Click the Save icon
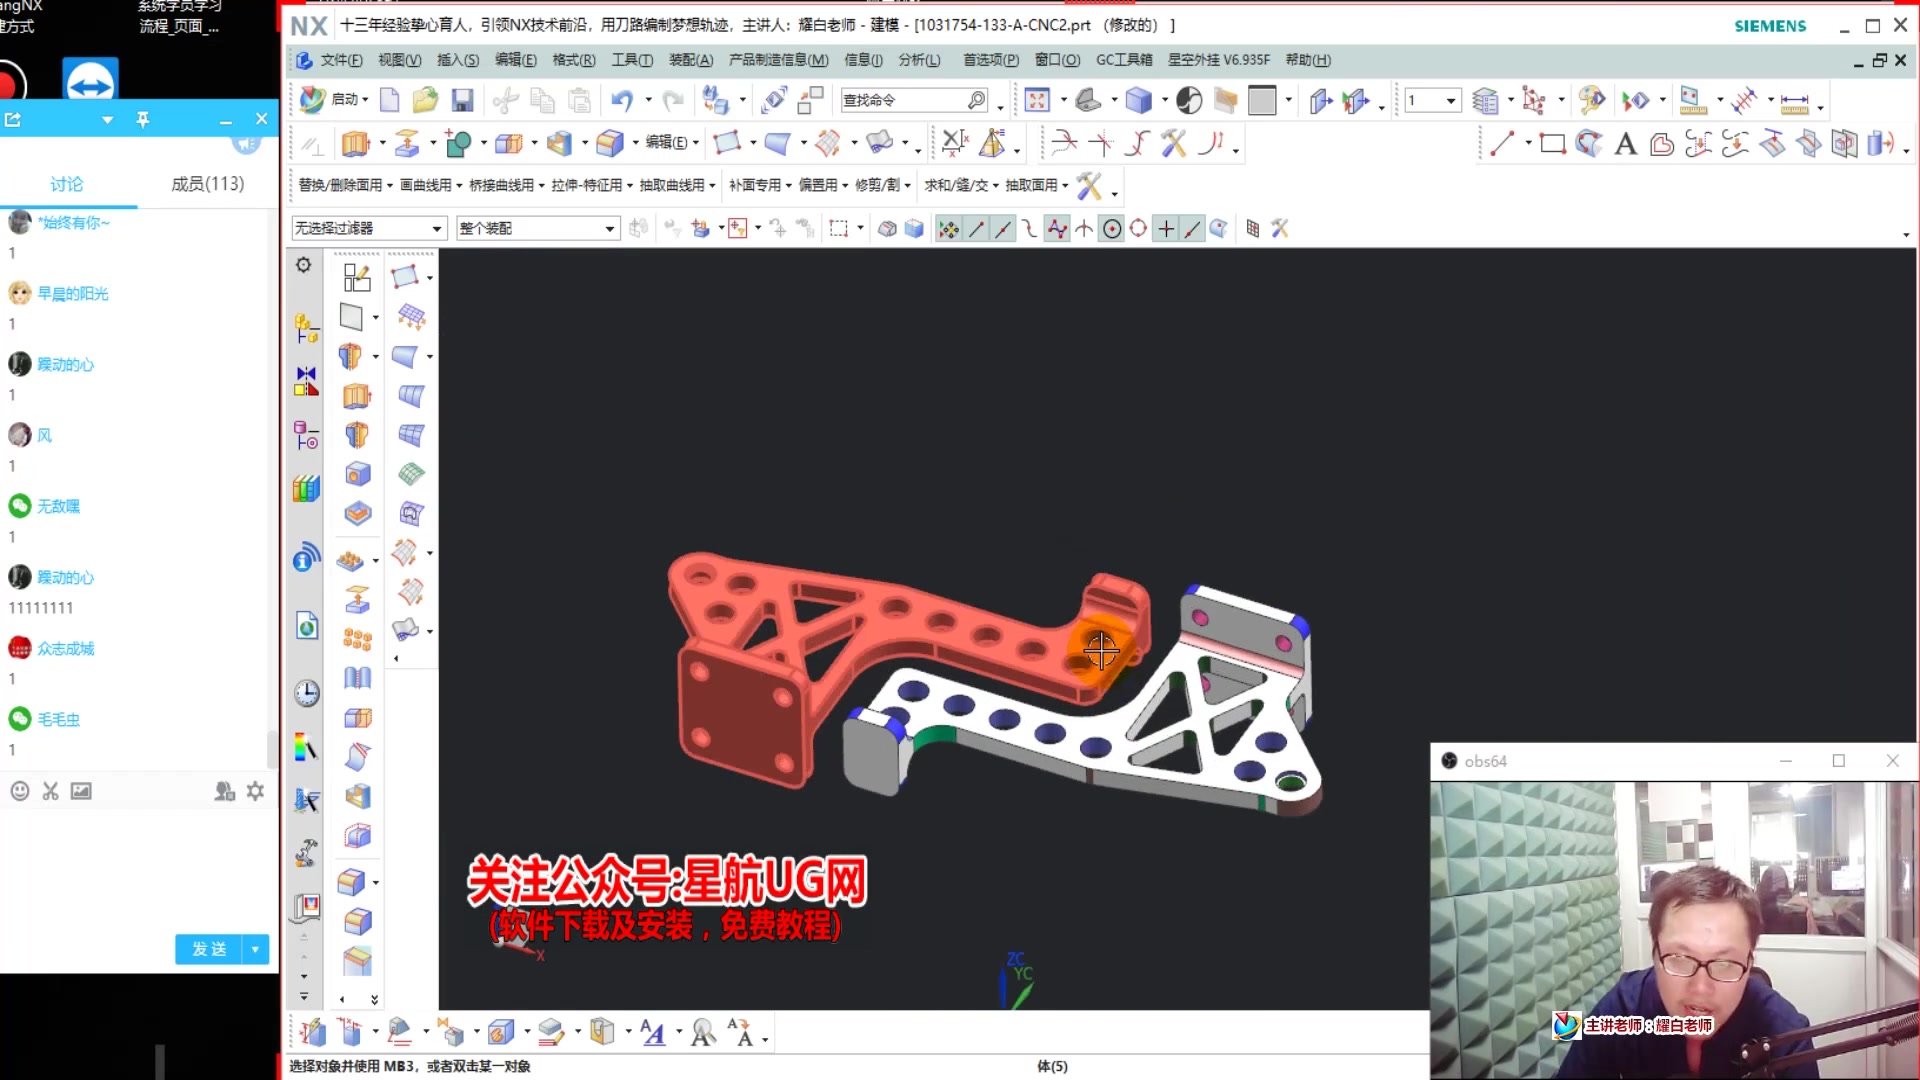1920x1080 pixels. [462, 100]
